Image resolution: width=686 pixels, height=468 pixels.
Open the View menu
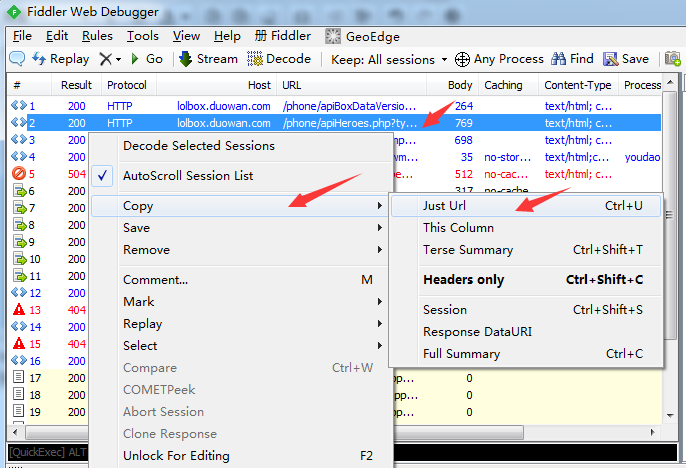pyautogui.click(x=186, y=36)
